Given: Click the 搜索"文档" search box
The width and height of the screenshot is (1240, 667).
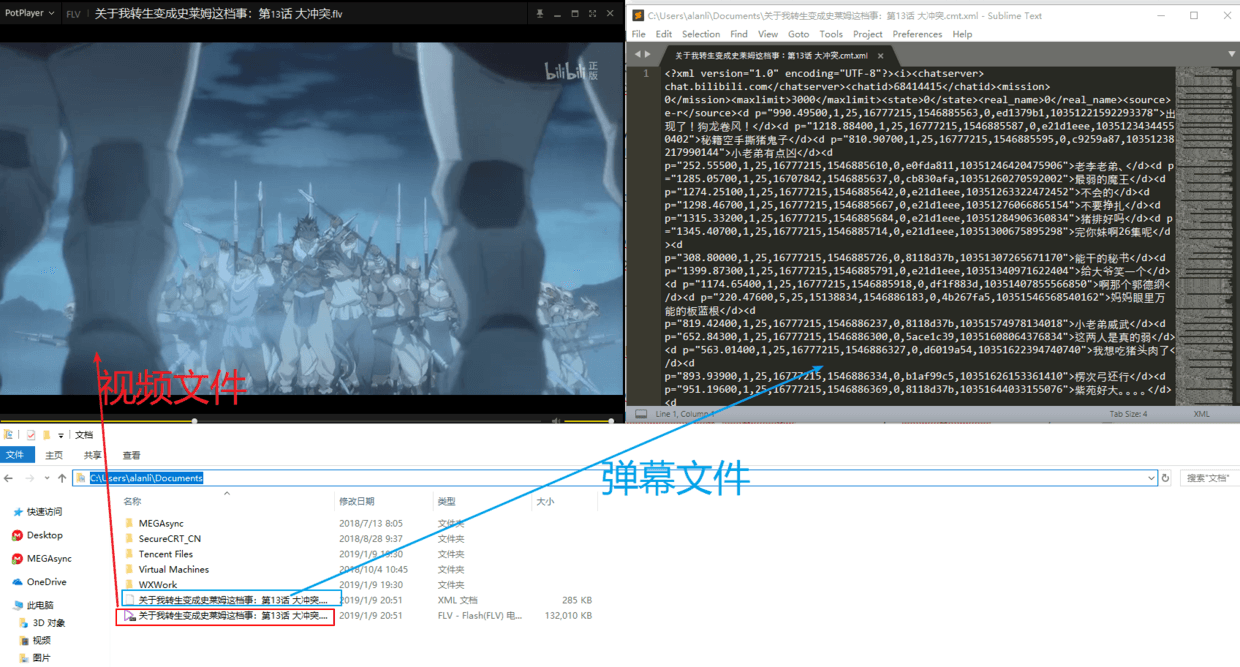Looking at the screenshot, I should (x=1209, y=478).
